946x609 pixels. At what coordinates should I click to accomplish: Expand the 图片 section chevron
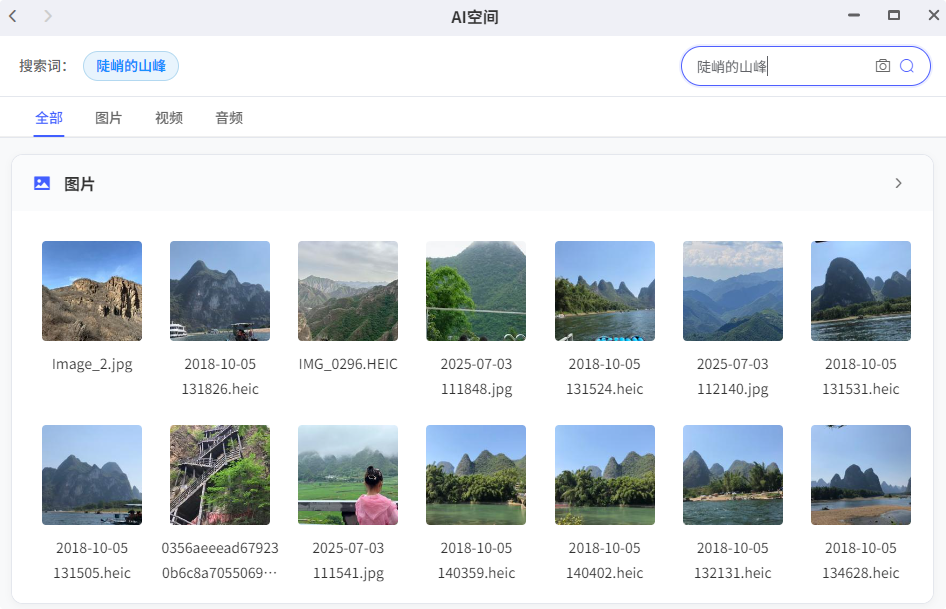(x=898, y=183)
